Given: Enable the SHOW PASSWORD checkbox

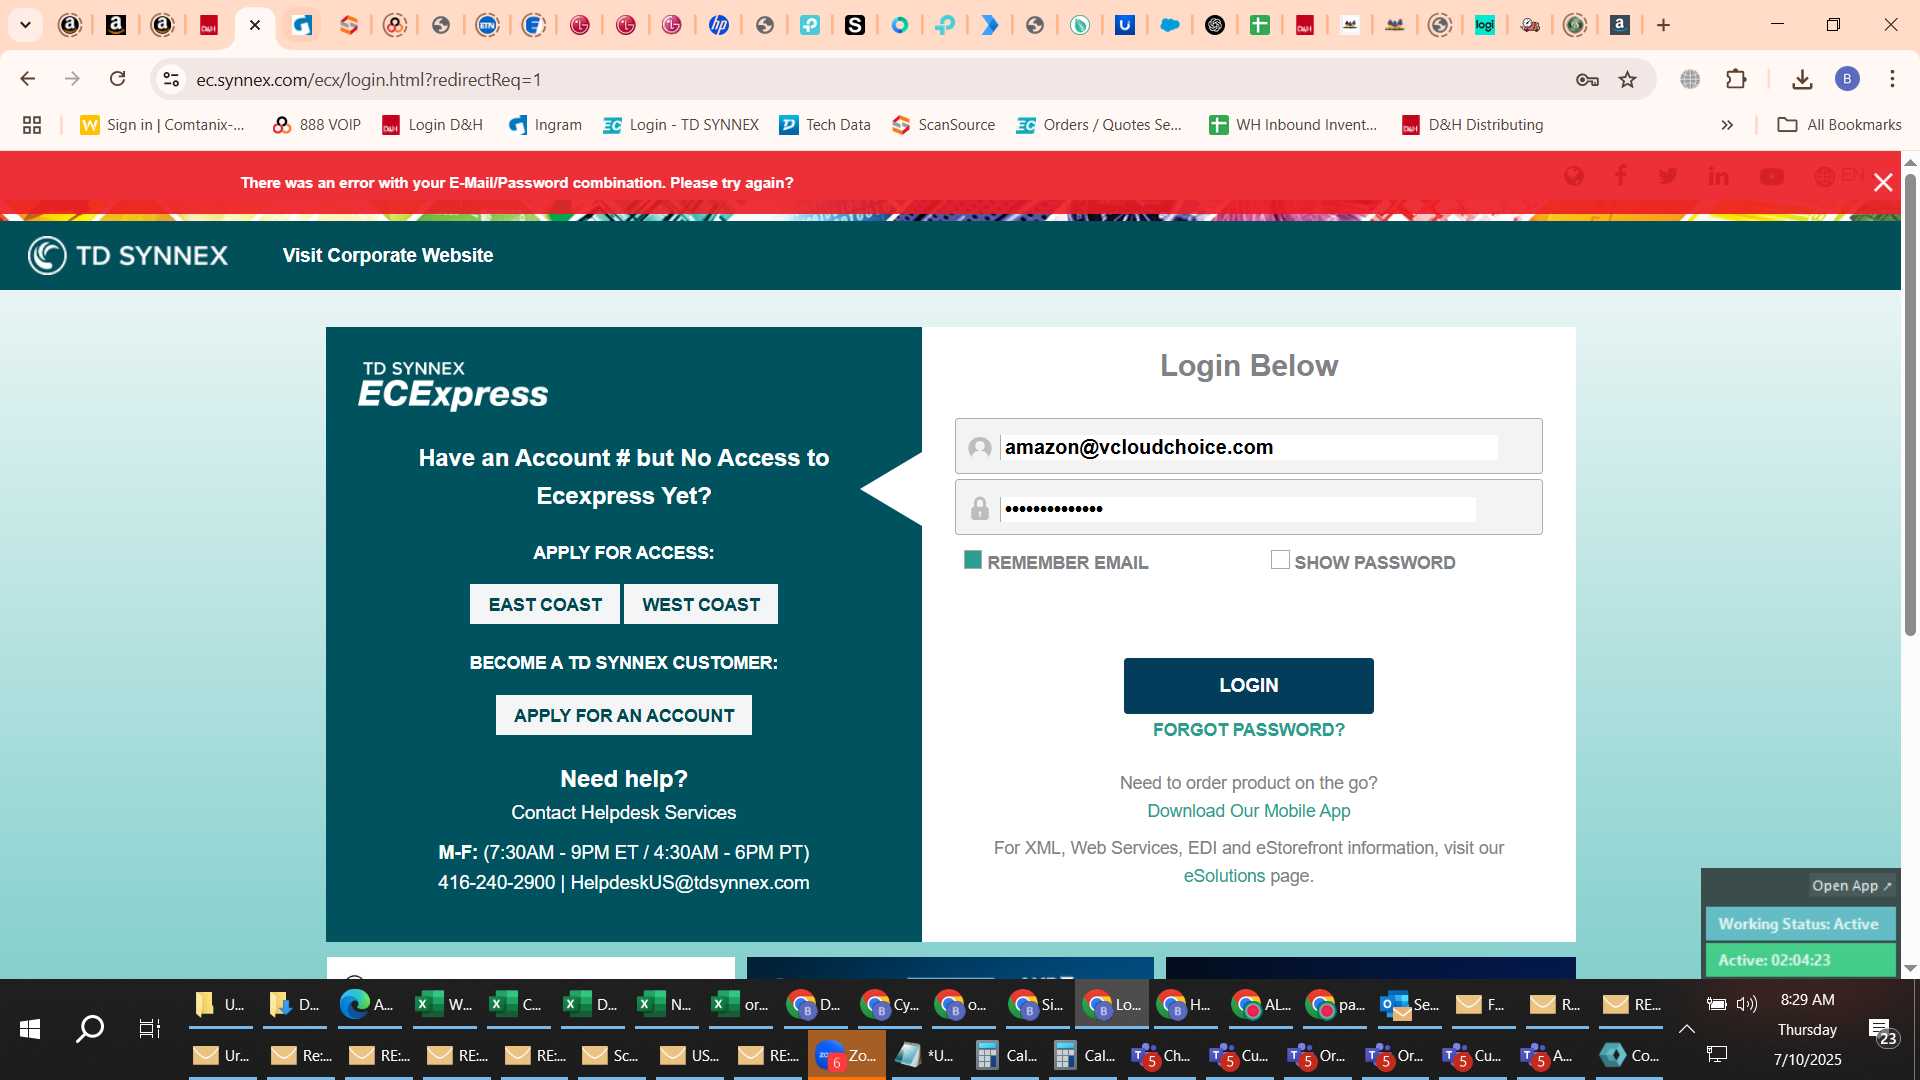Looking at the screenshot, I should 1280,560.
